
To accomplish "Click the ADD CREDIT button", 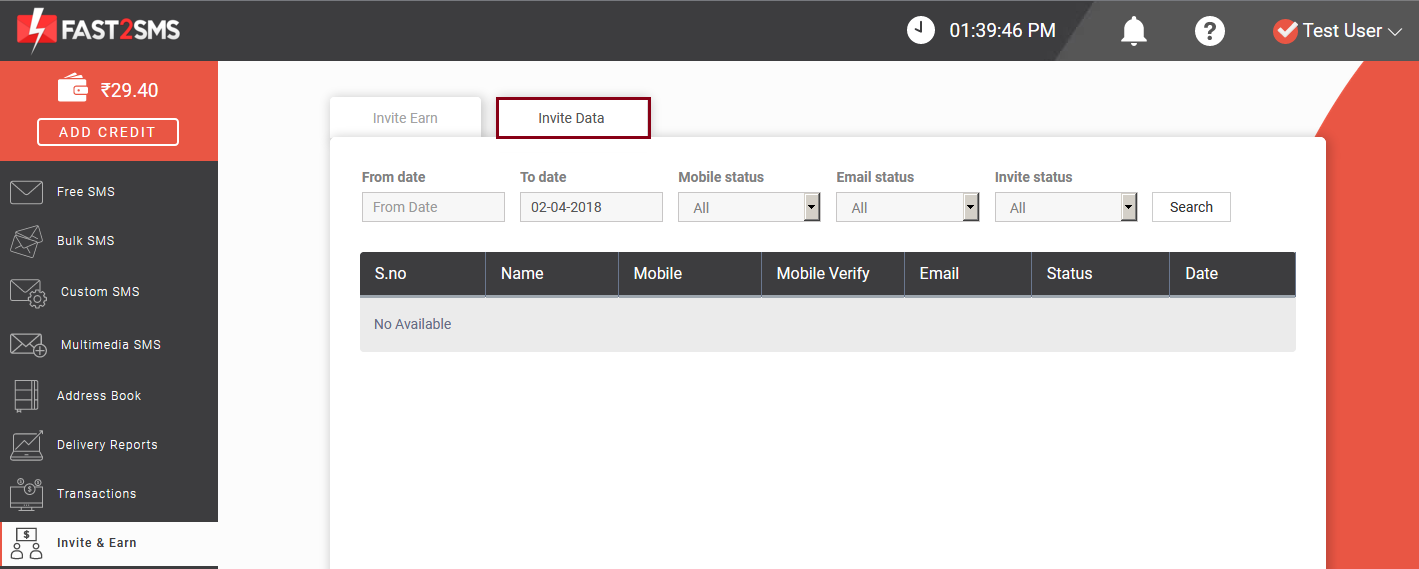I will pyautogui.click(x=108, y=132).
